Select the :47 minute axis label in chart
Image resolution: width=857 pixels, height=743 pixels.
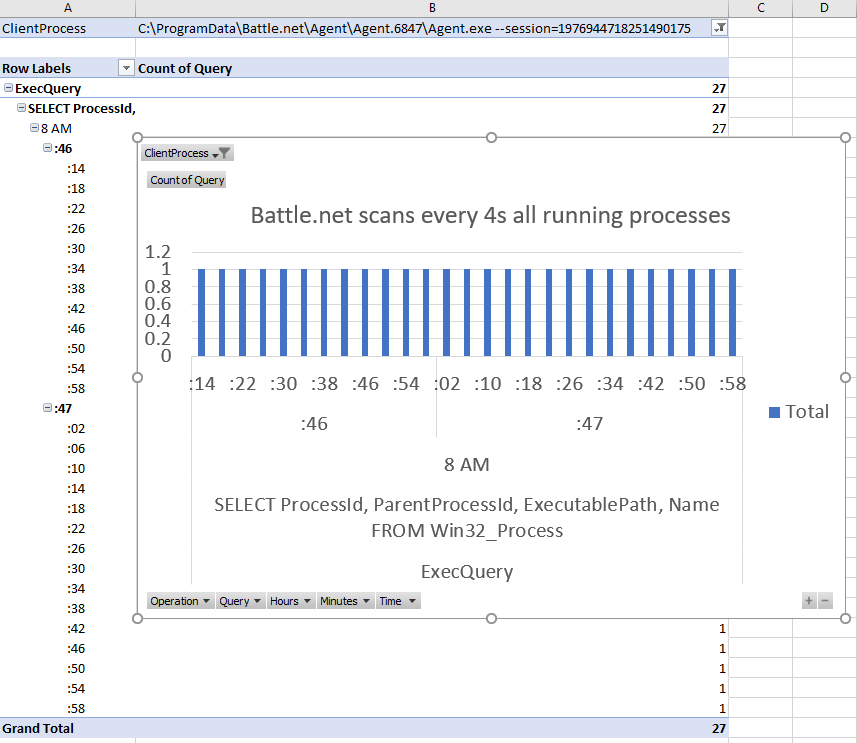coord(590,424)
